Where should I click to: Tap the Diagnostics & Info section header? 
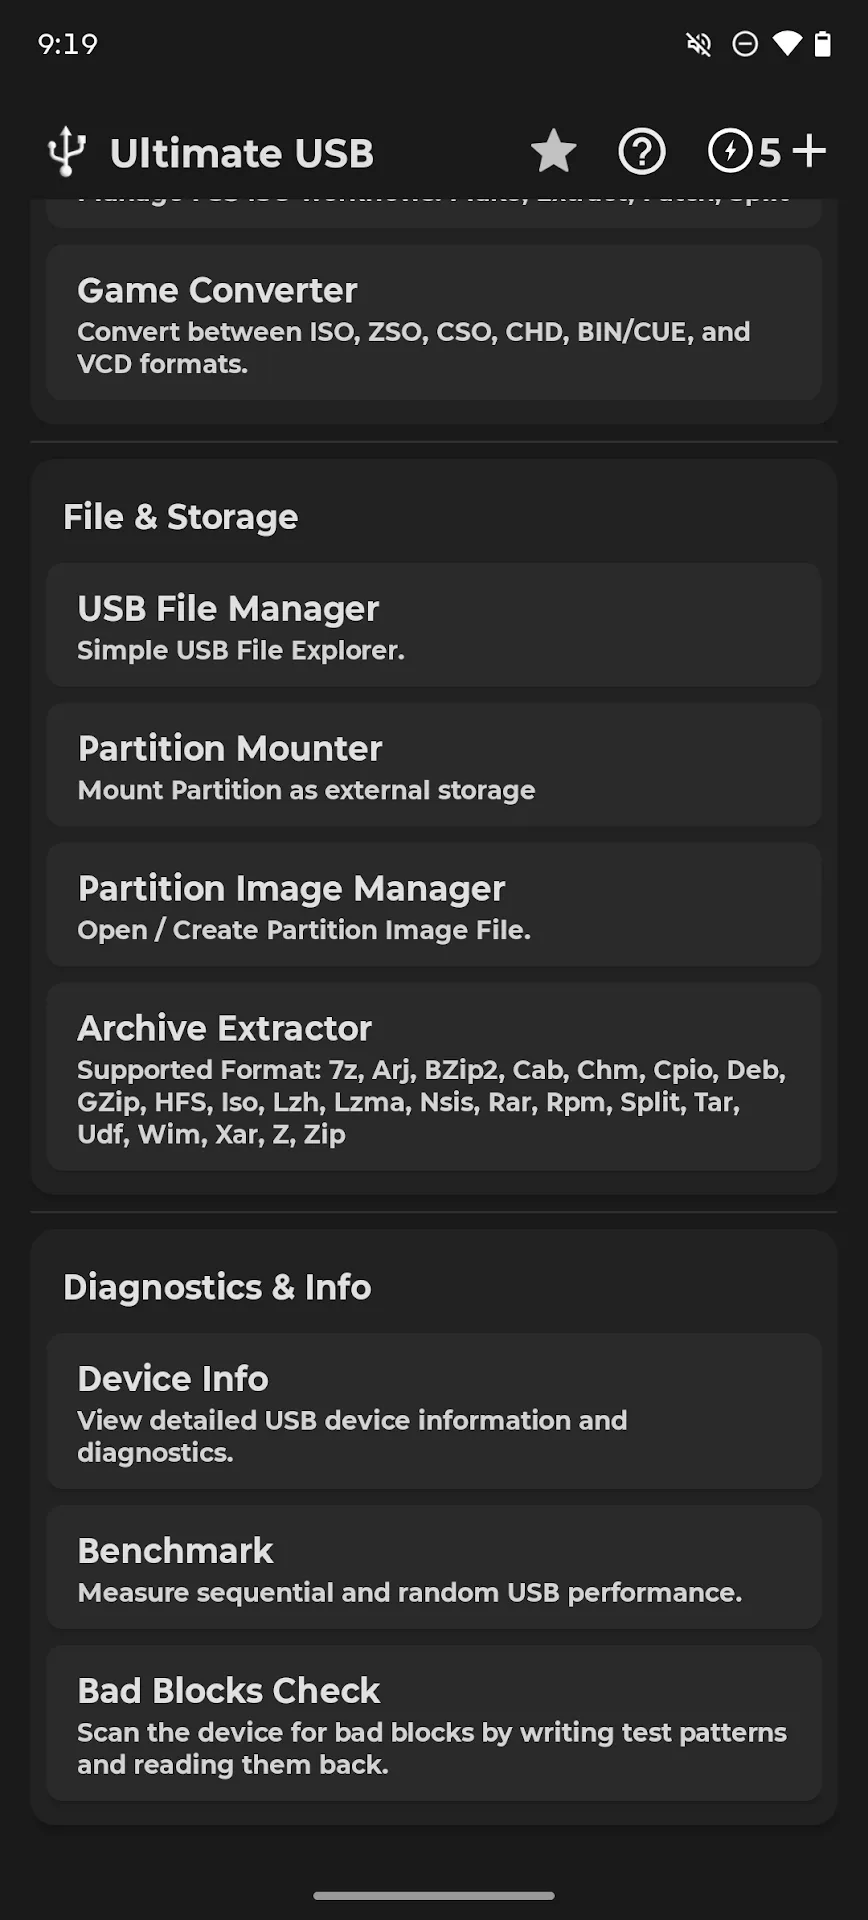217,1287
